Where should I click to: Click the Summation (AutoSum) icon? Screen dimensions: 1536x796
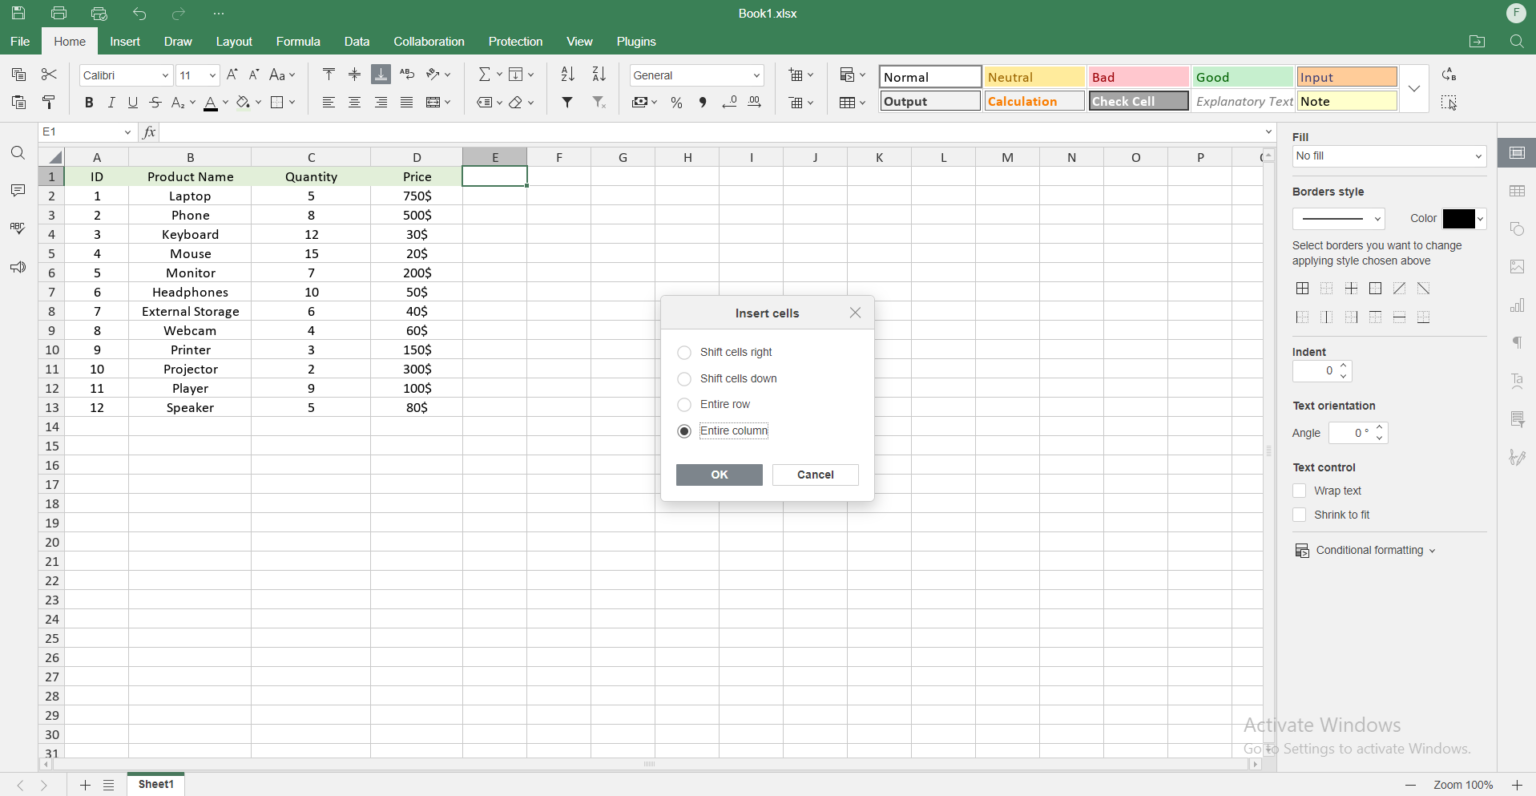pos(484,73)
